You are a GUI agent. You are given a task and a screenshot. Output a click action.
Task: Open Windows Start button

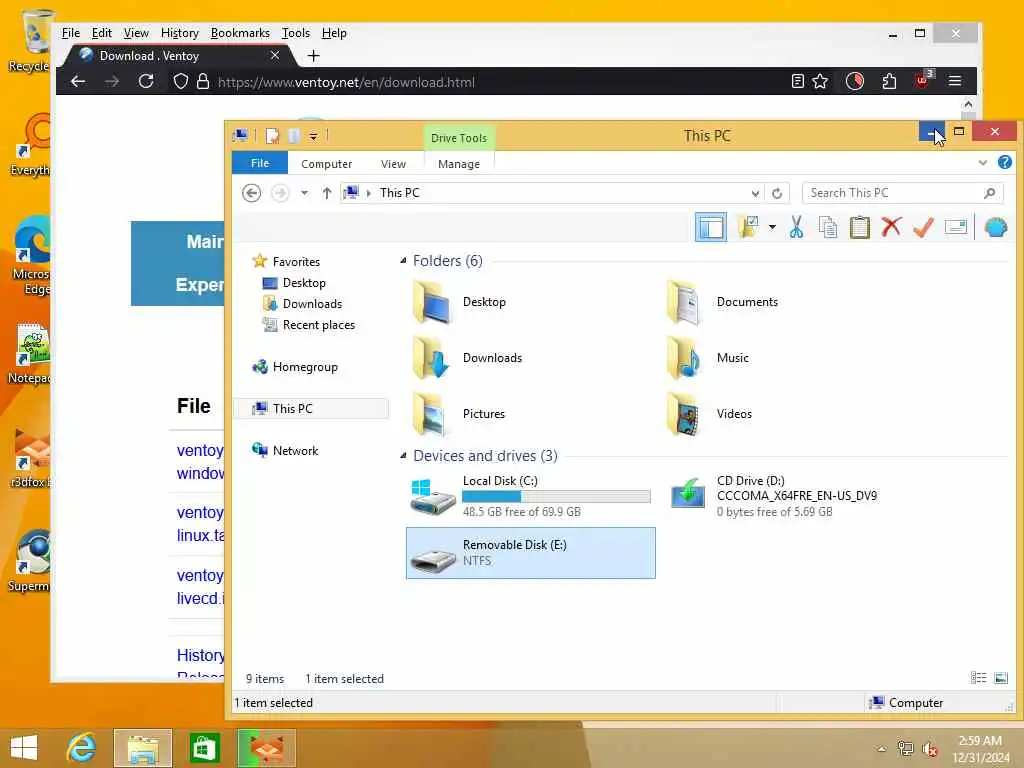tap(24, 748)
